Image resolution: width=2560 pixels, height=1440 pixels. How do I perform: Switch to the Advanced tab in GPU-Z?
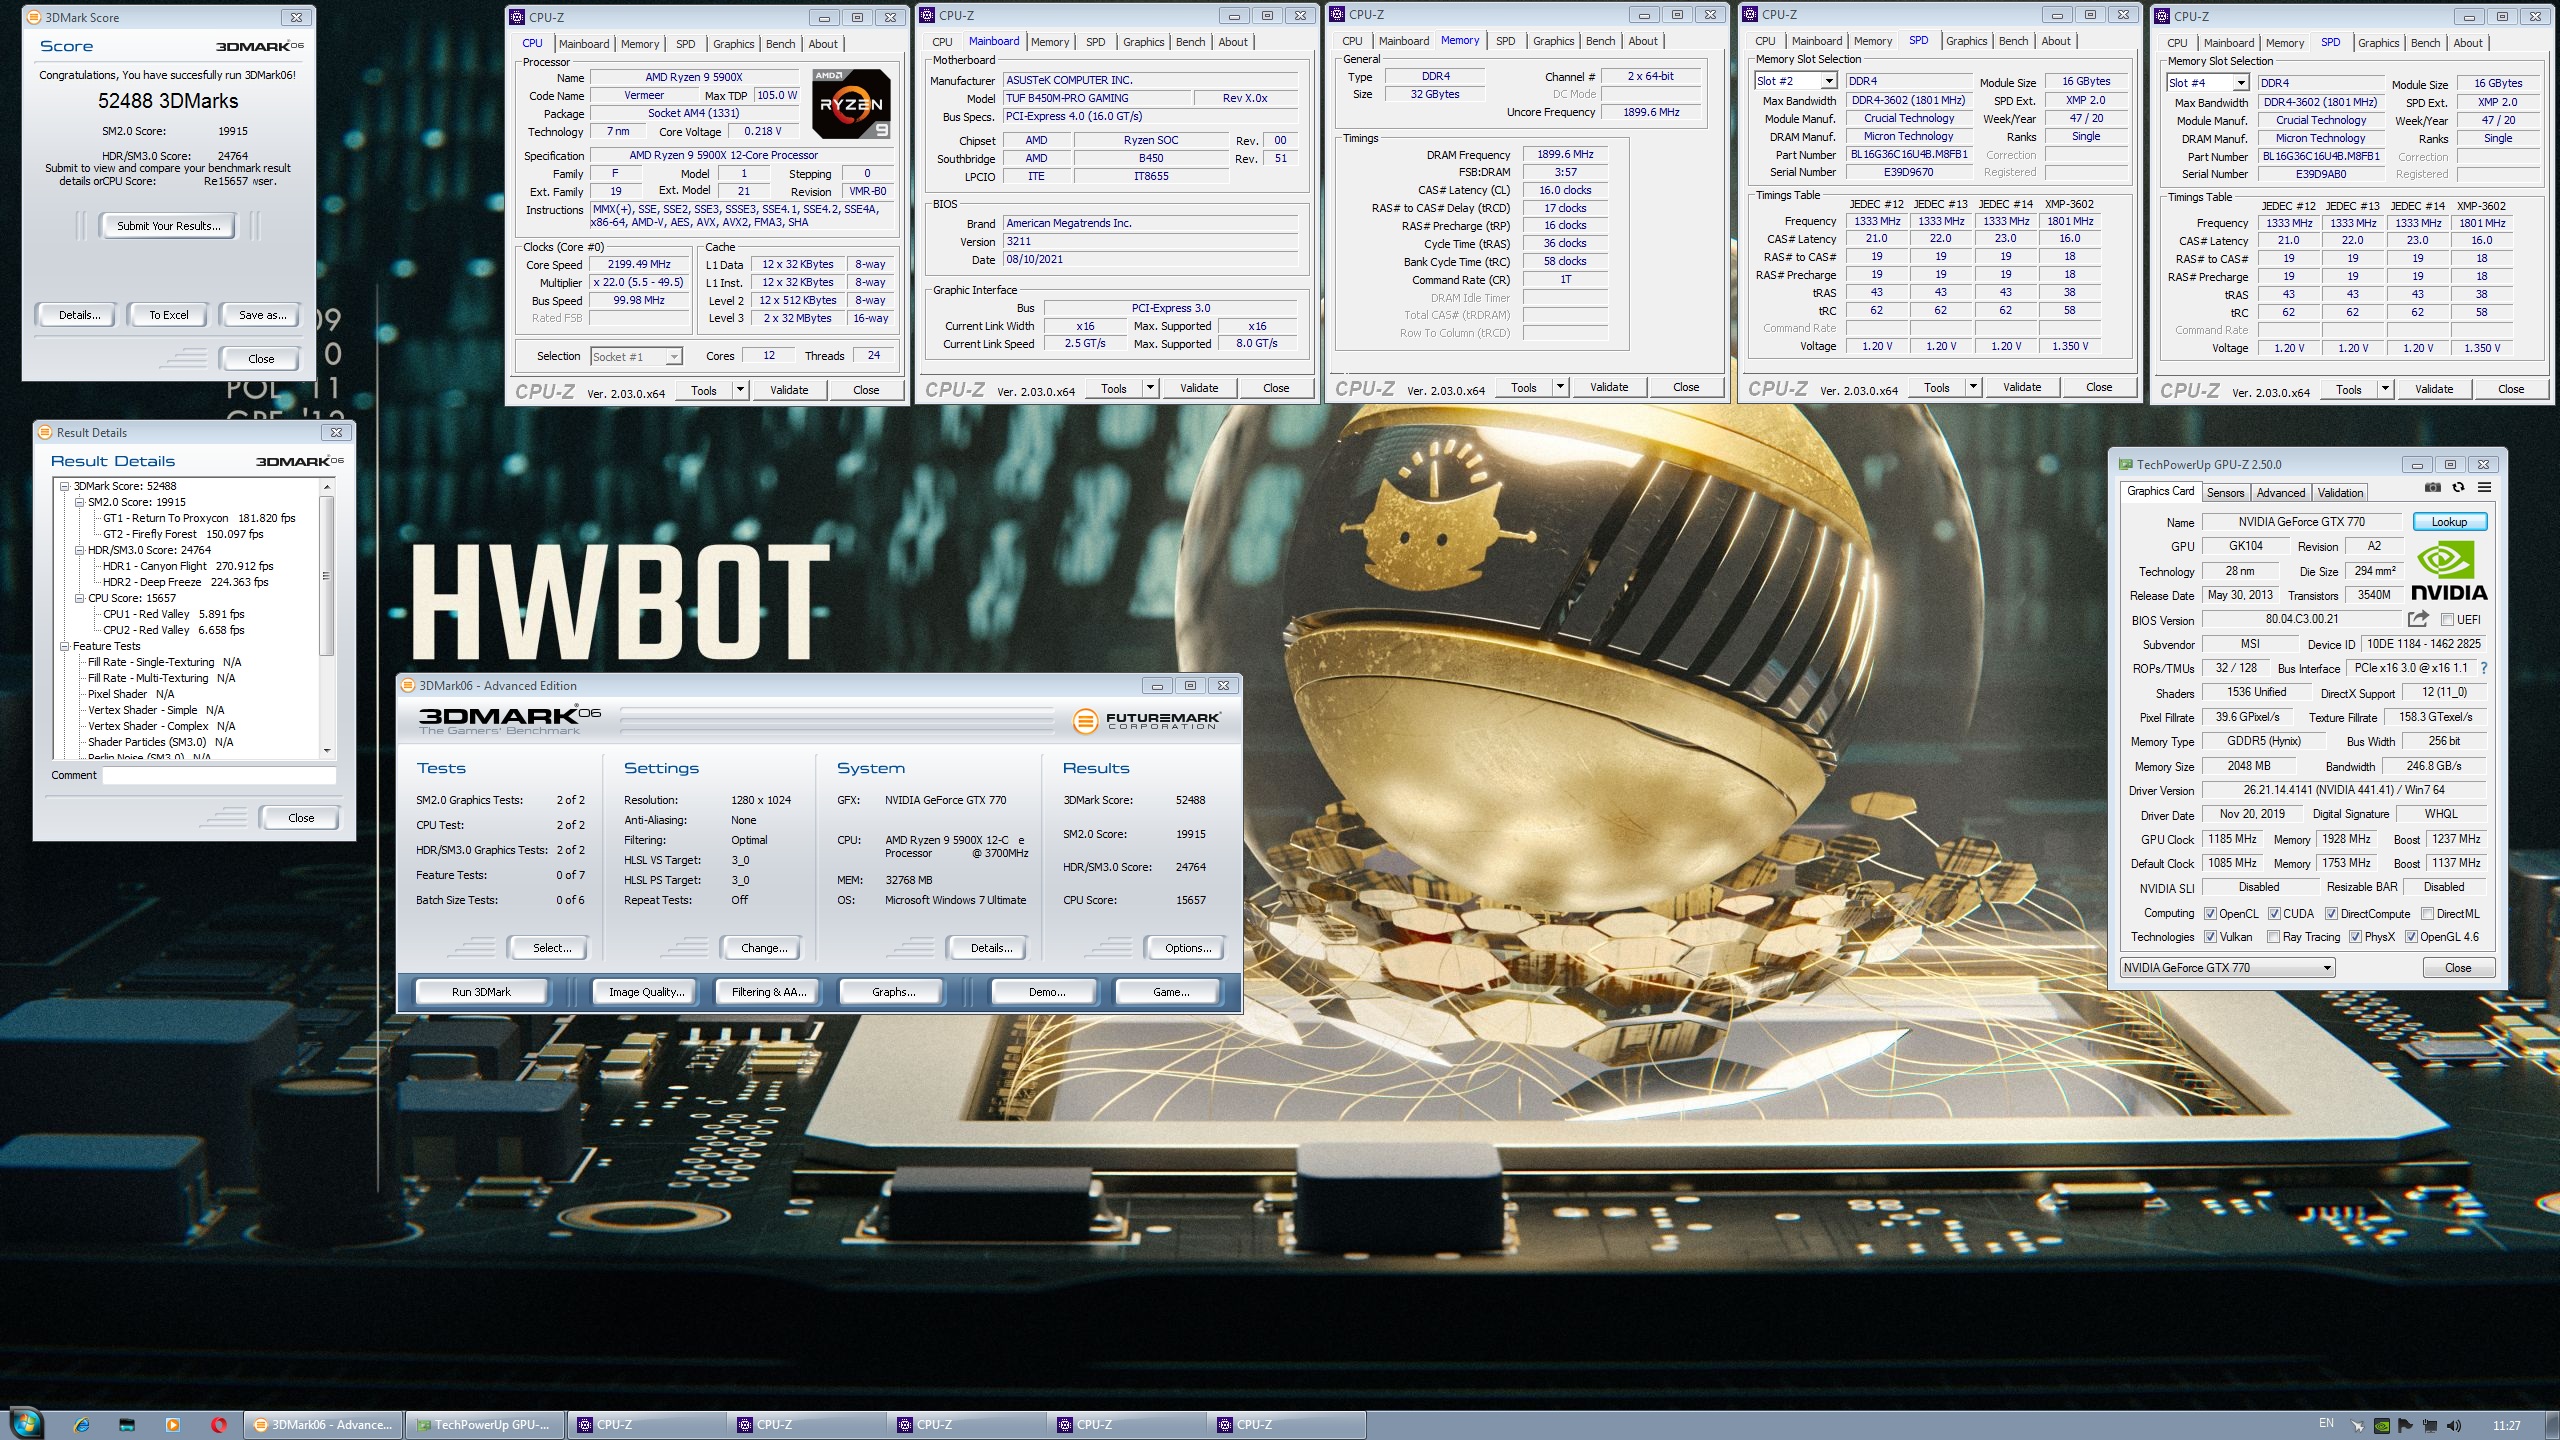tap(2280, 493)
